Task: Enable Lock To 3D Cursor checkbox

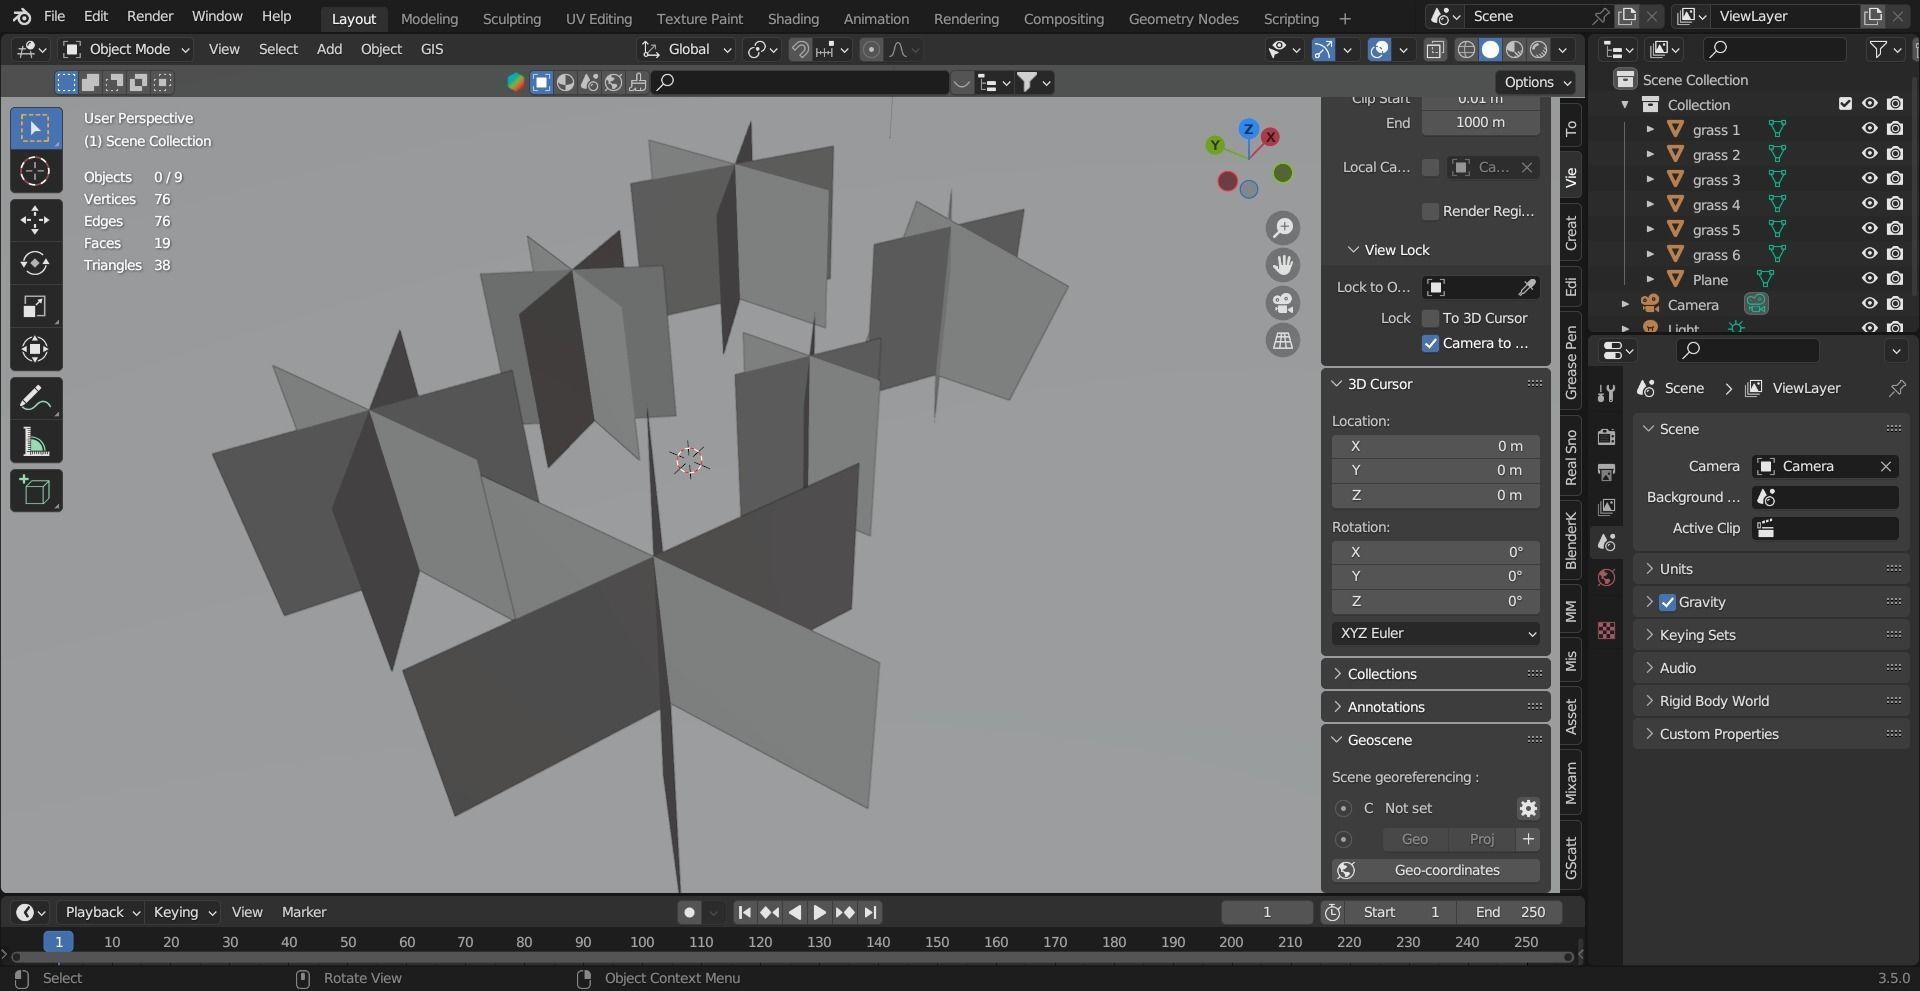Action: pos(1430,318)
